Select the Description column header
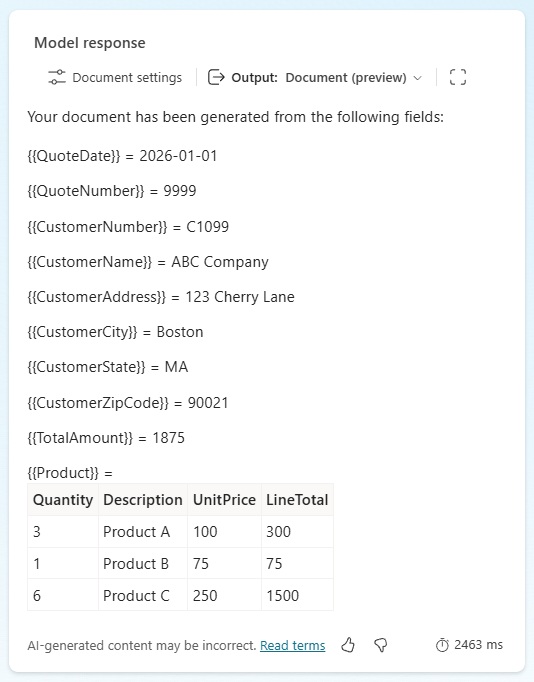 click(143, 500)
